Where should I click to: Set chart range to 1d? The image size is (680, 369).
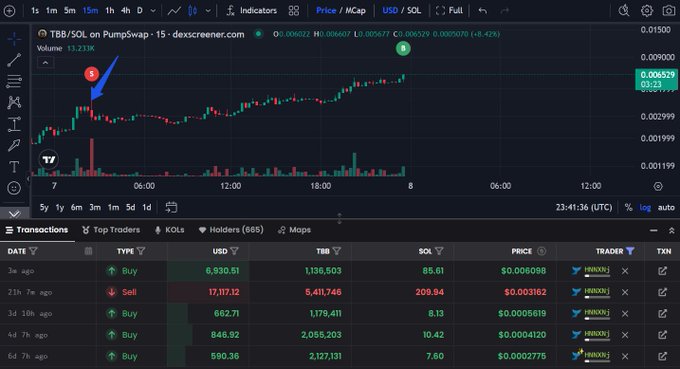(147, 207)
